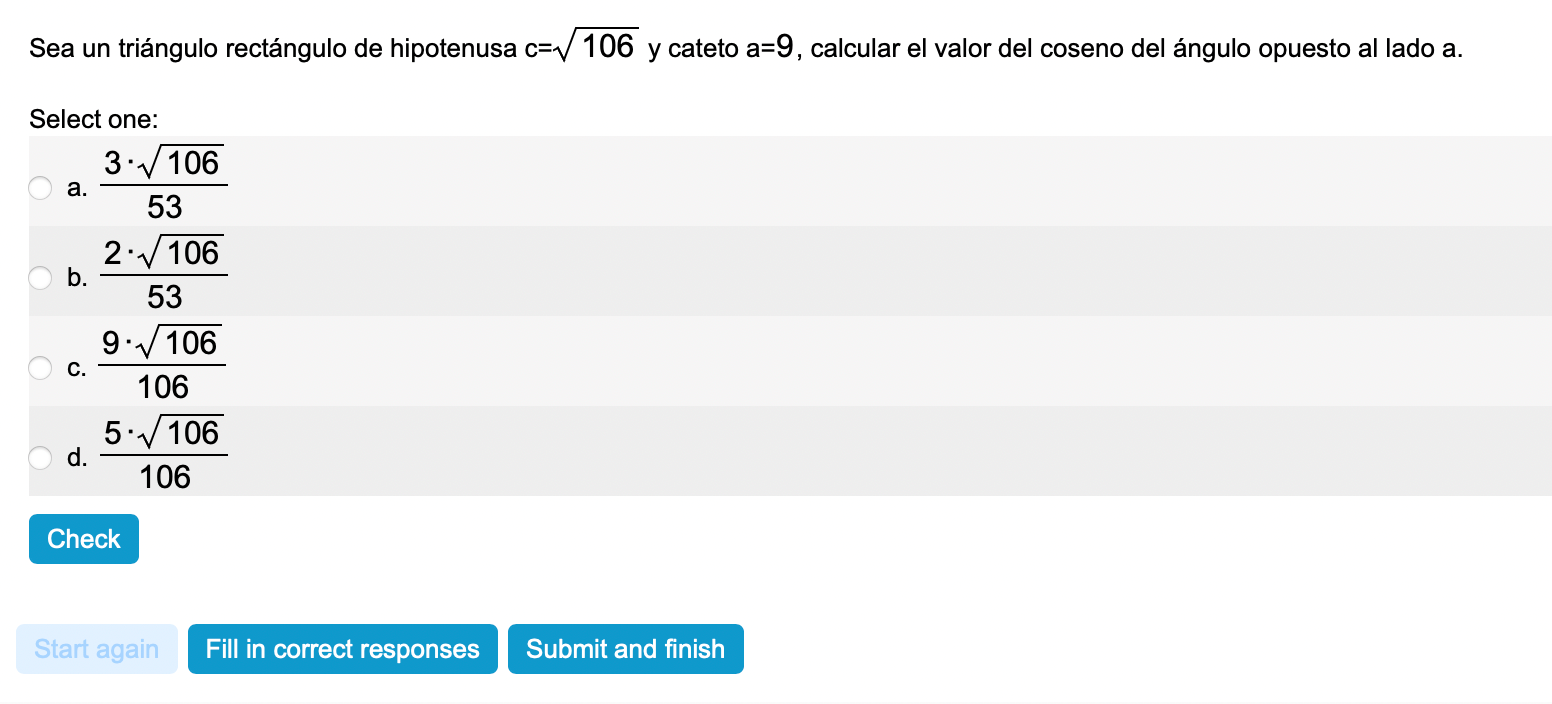
Task: Click the fraction 9·√106 over 106
Action: click(x=163, y=364)
